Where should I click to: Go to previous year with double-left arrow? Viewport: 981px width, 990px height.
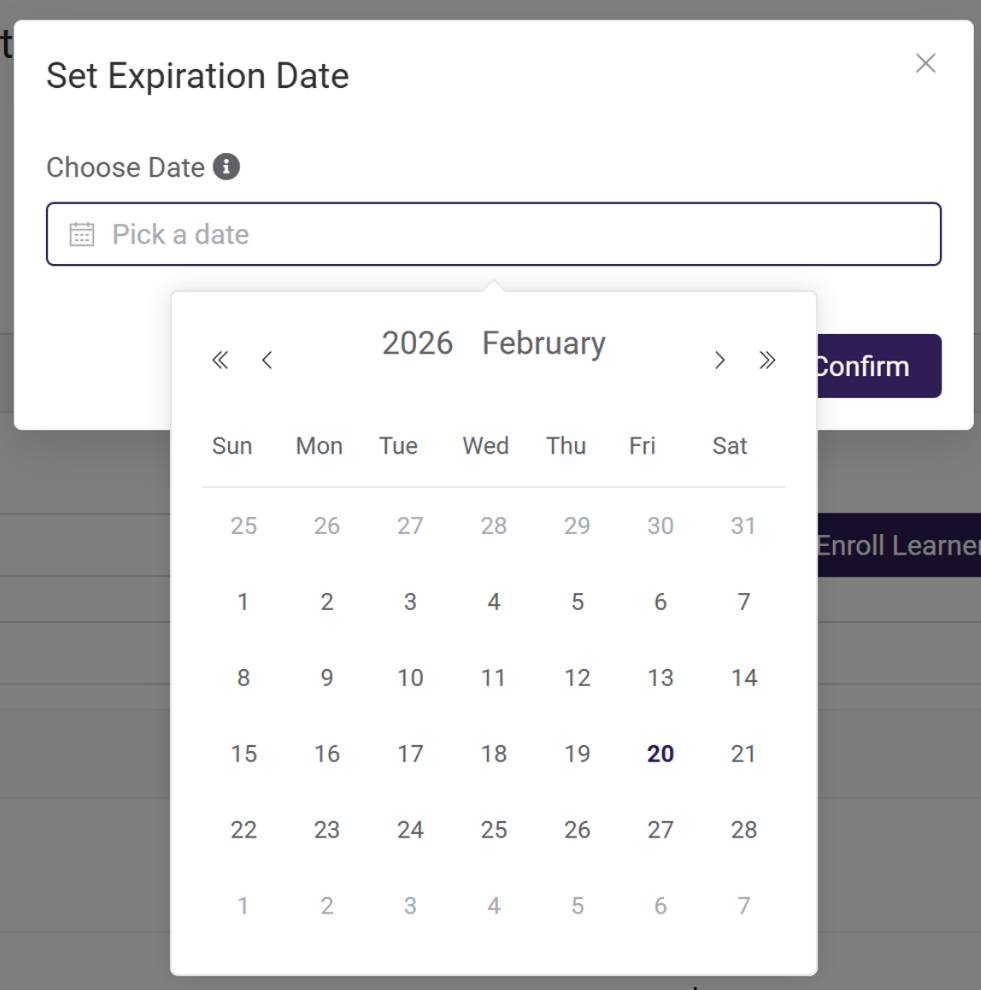(220, 361)
